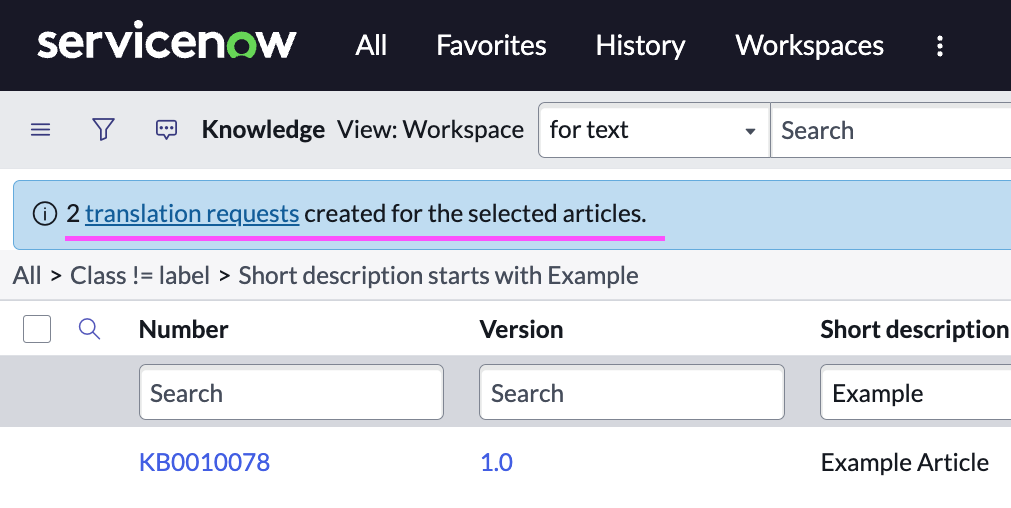Open the Workspaces menu

[809, 46]
